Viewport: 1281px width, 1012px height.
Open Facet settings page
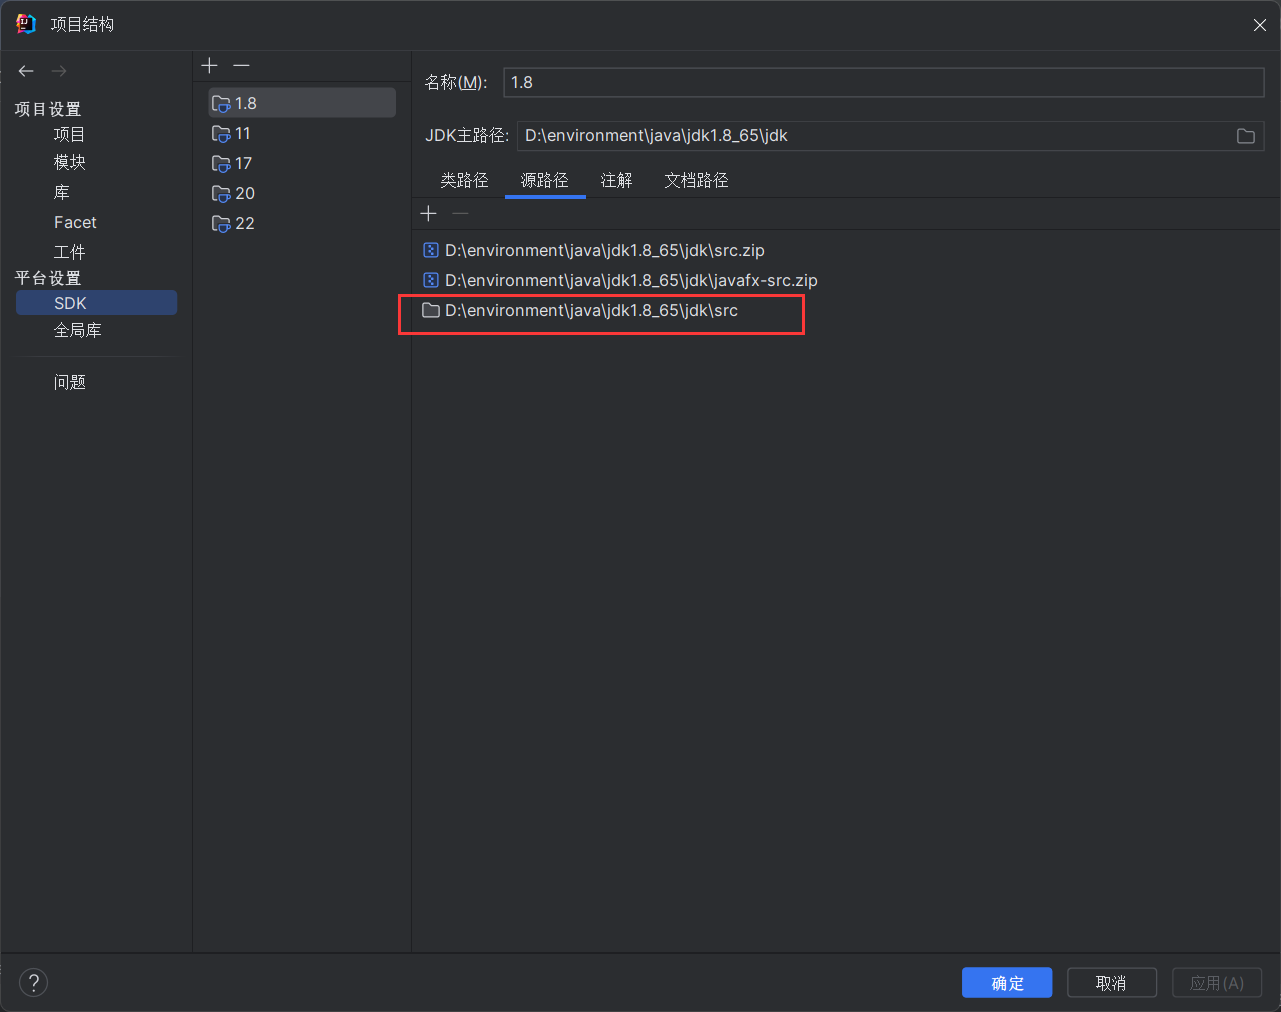75,222
